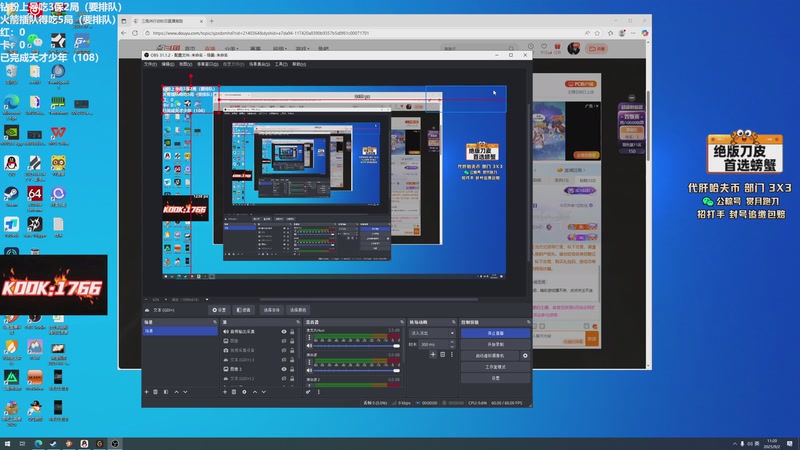The image size is (800, 450).
Task: Click 工作室模式 studio mode button
Action: 495,367
